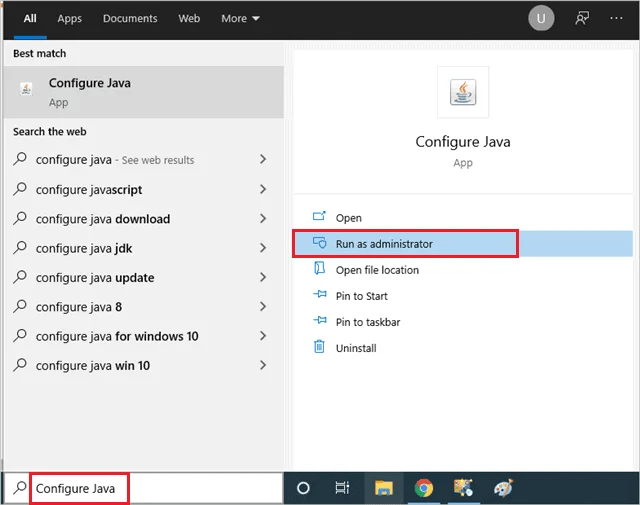Open Google Chrome from the taskbar
This screenshot has height=505, width=640.
coord(424,488)
